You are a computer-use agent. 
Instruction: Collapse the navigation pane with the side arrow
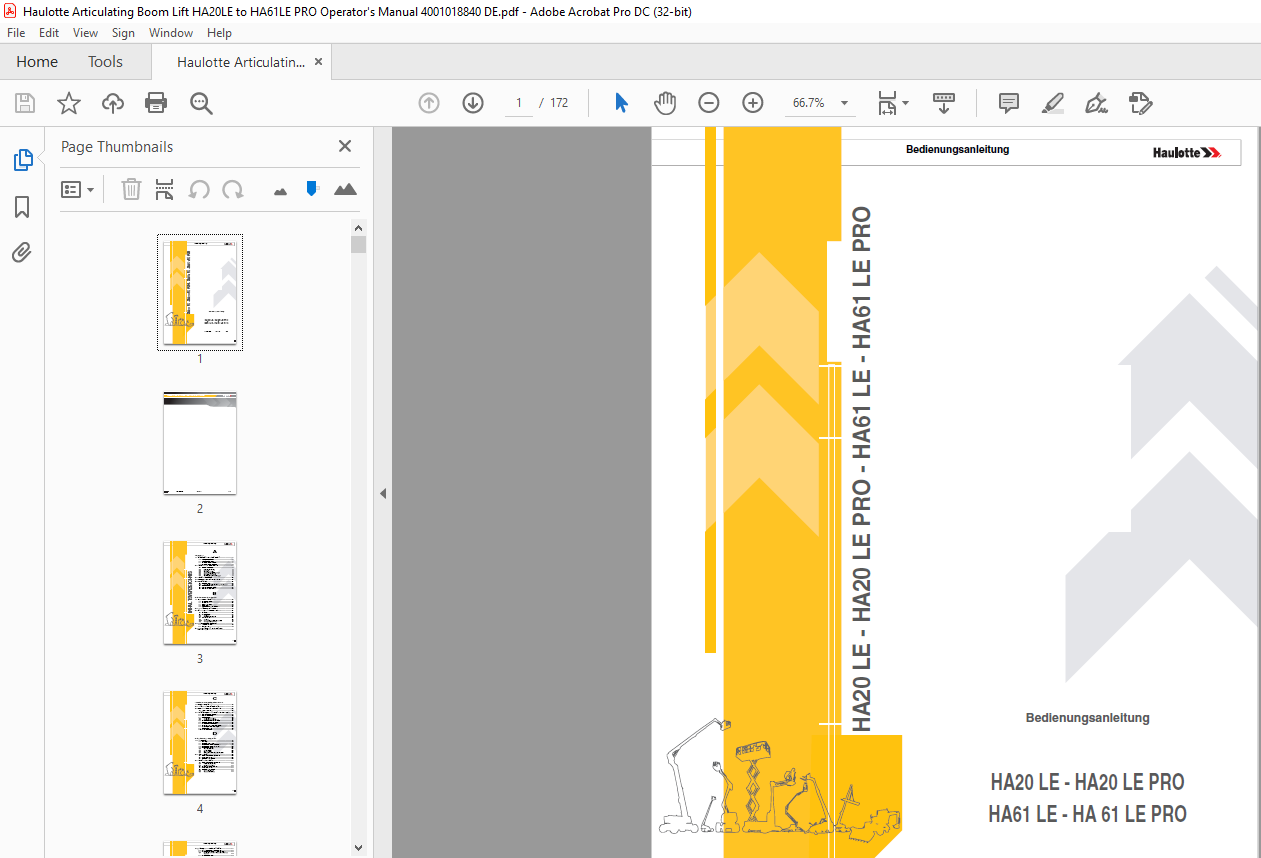click(x=382, y=493)
